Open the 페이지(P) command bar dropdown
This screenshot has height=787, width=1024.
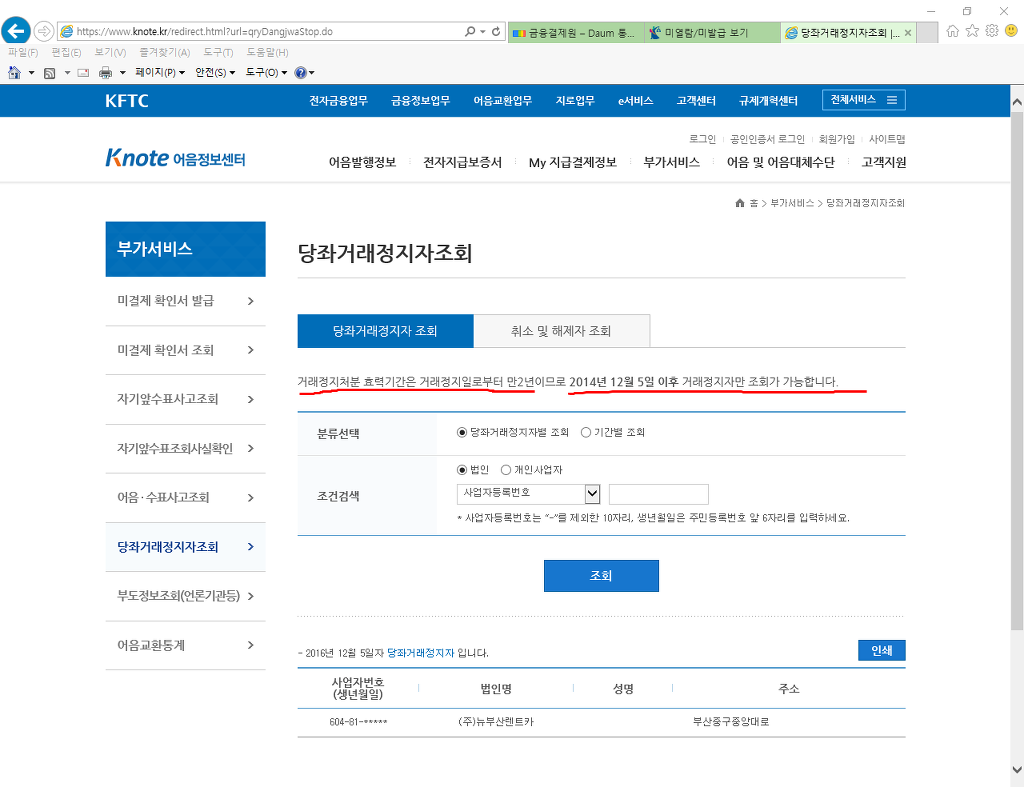pyautogui.click(x=160, y=72)
